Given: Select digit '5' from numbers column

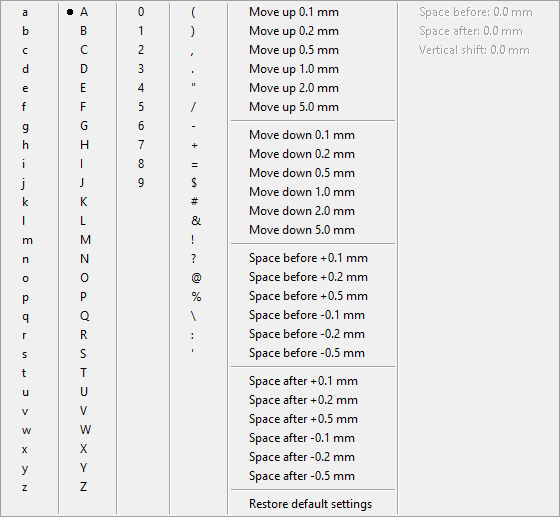Looking at the screenshot, I should (143, 107).
